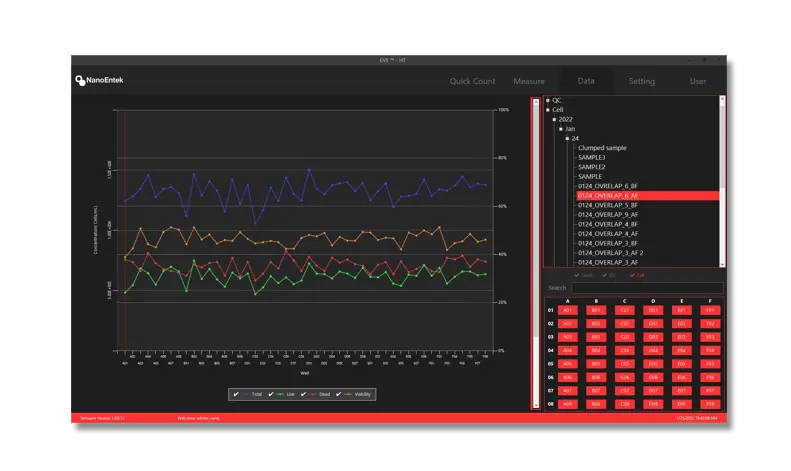Click the data tree scrollbar up arrow
Viewport: 791px width, 471px height.
click(x=722, y=99)
